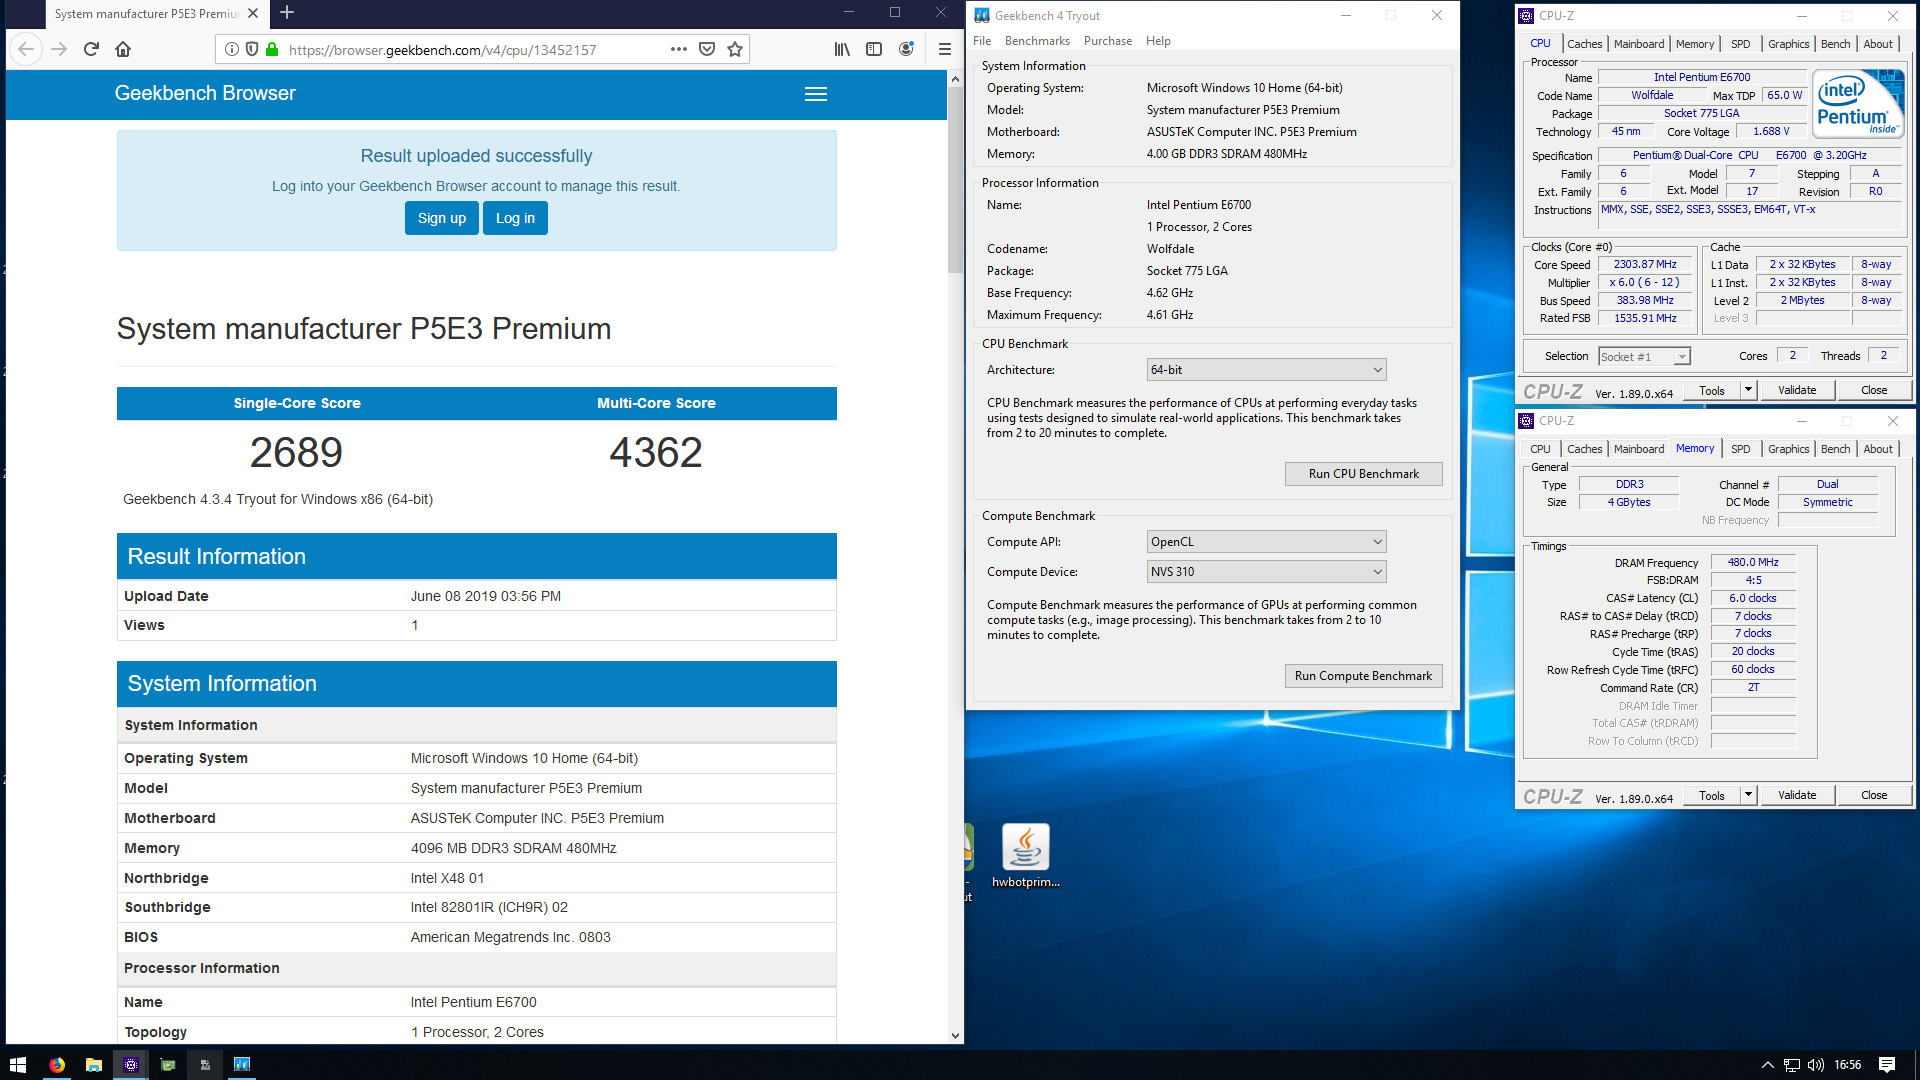Open Geekbench Benchmarks menu
Screen dimensions: 1920x1080
pos(1037,41)
